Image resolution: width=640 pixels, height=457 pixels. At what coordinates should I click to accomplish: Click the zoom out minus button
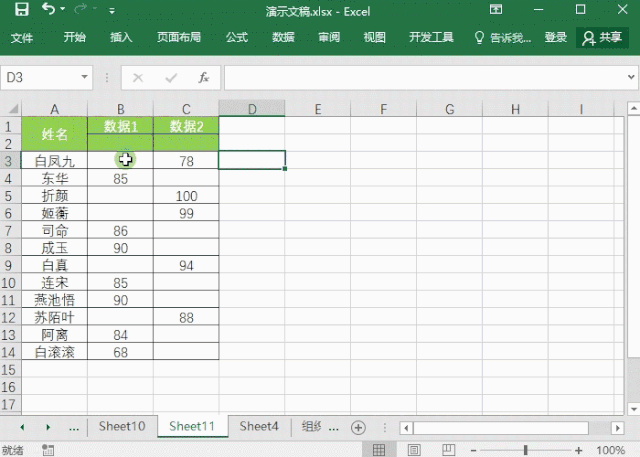coord(473,450)
